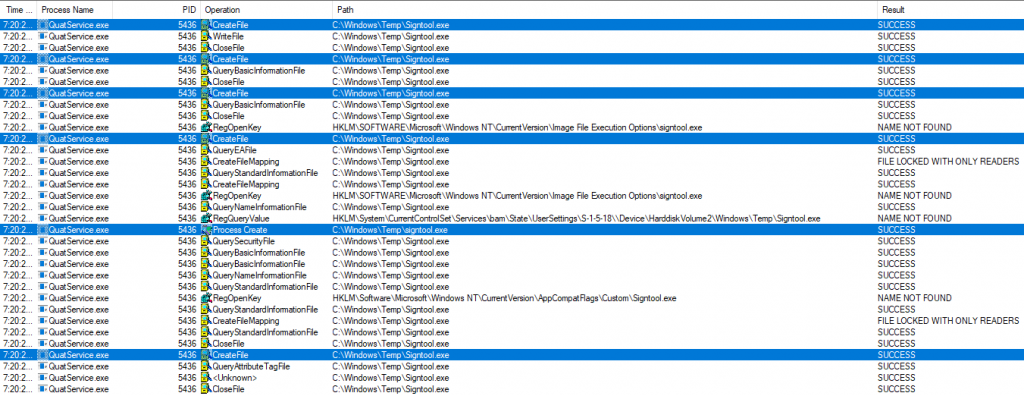Click the QuerySecurityFile operation icon
1024x396 pixels.
tap(206, 241)
